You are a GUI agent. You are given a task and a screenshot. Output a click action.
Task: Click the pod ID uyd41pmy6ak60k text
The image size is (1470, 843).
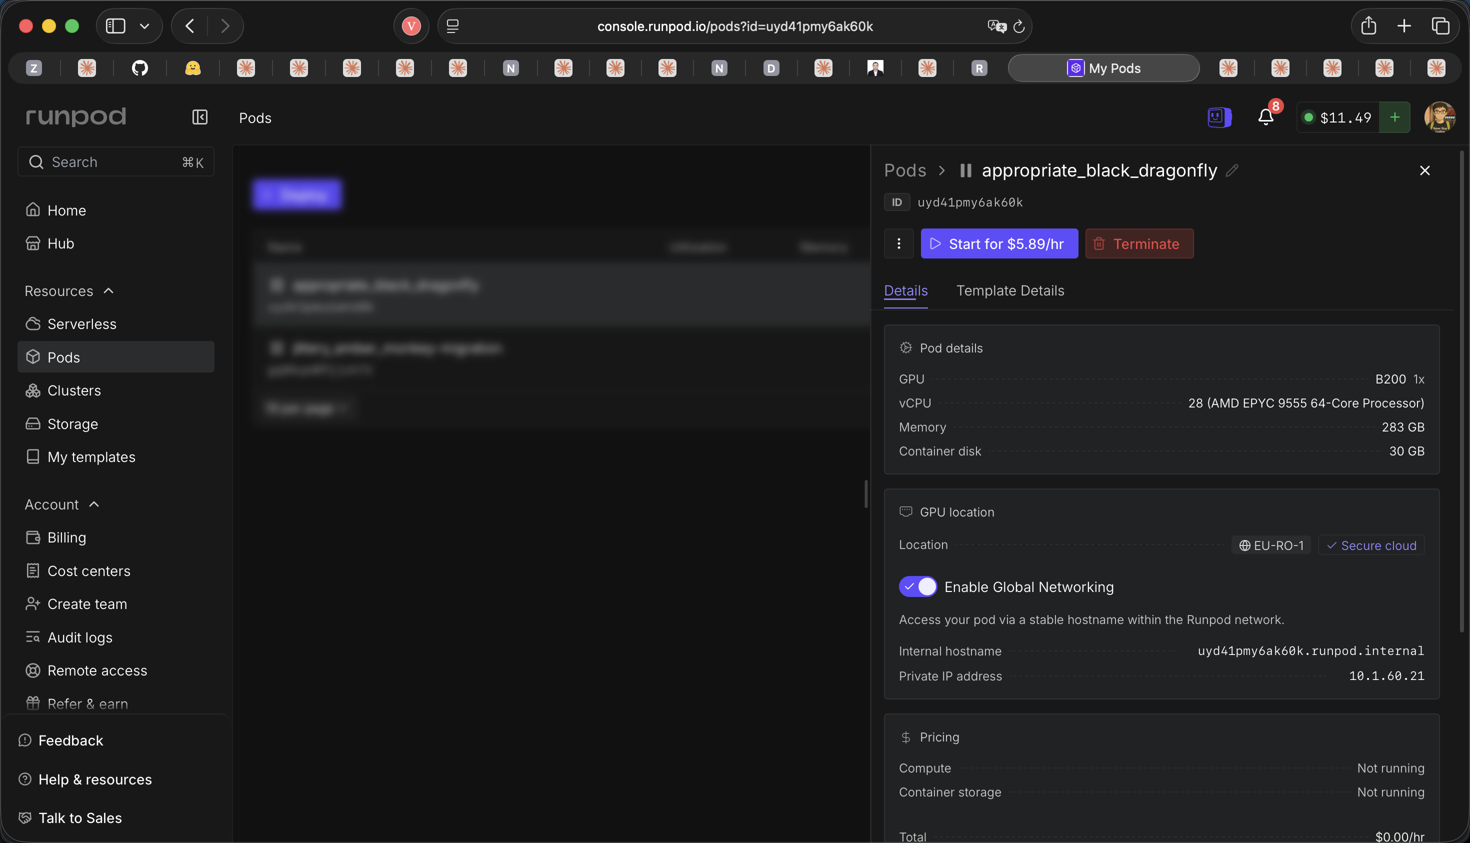pyautogui.click(x=970, y=203)
